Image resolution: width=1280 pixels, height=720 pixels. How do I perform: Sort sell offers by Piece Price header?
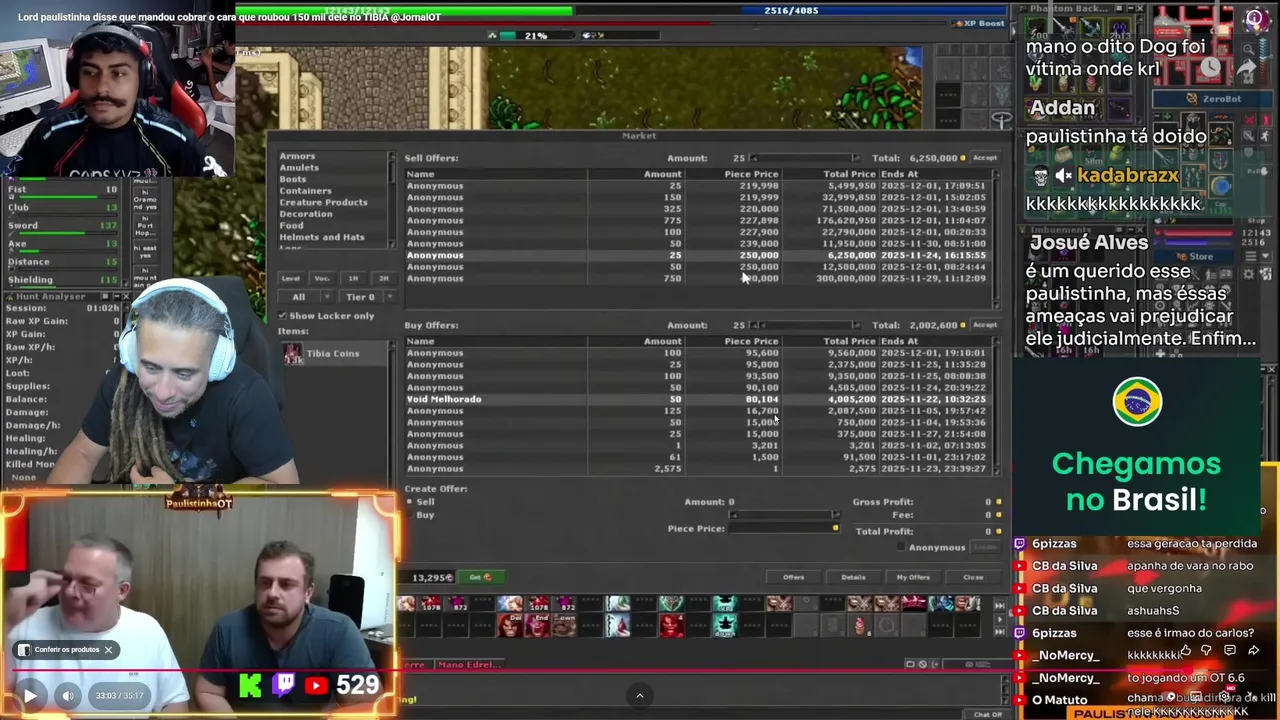751,174
